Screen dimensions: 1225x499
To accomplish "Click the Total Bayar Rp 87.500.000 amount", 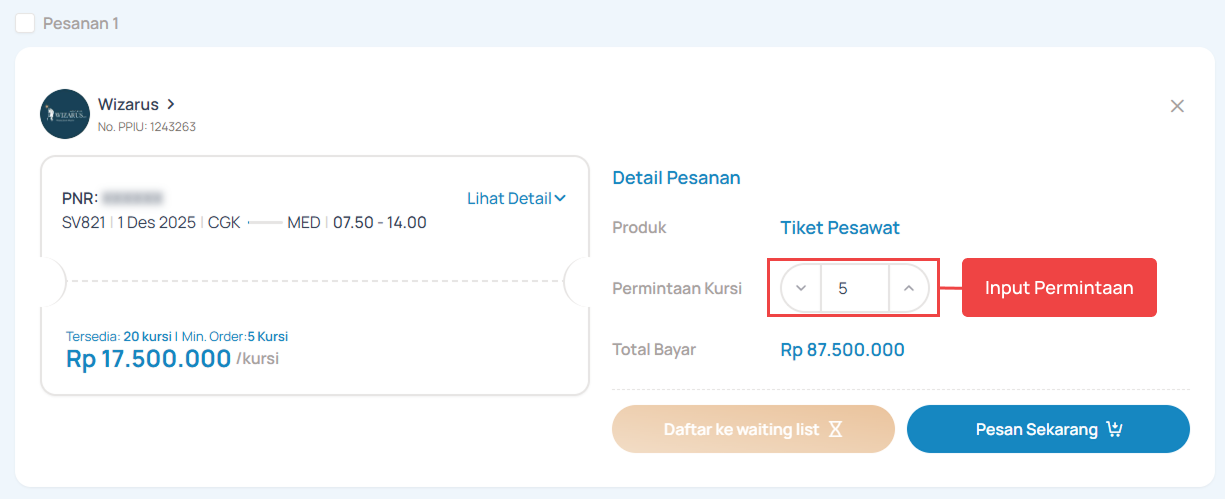I will tap(842, 350).
